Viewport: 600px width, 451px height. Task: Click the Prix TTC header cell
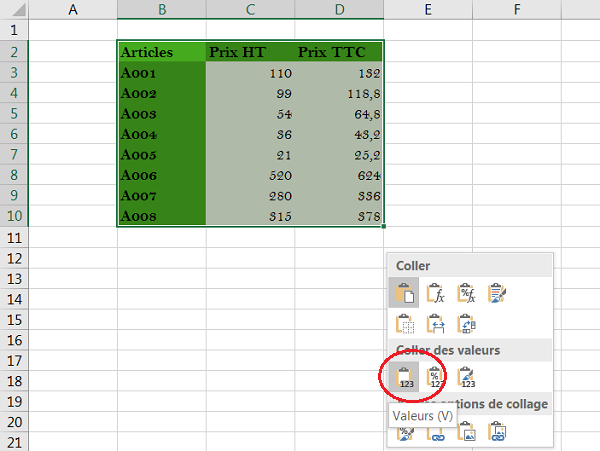(x=339, y=51)
